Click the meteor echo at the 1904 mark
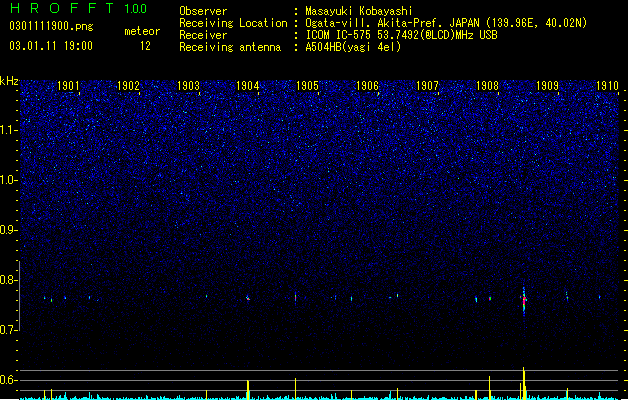 248,298
